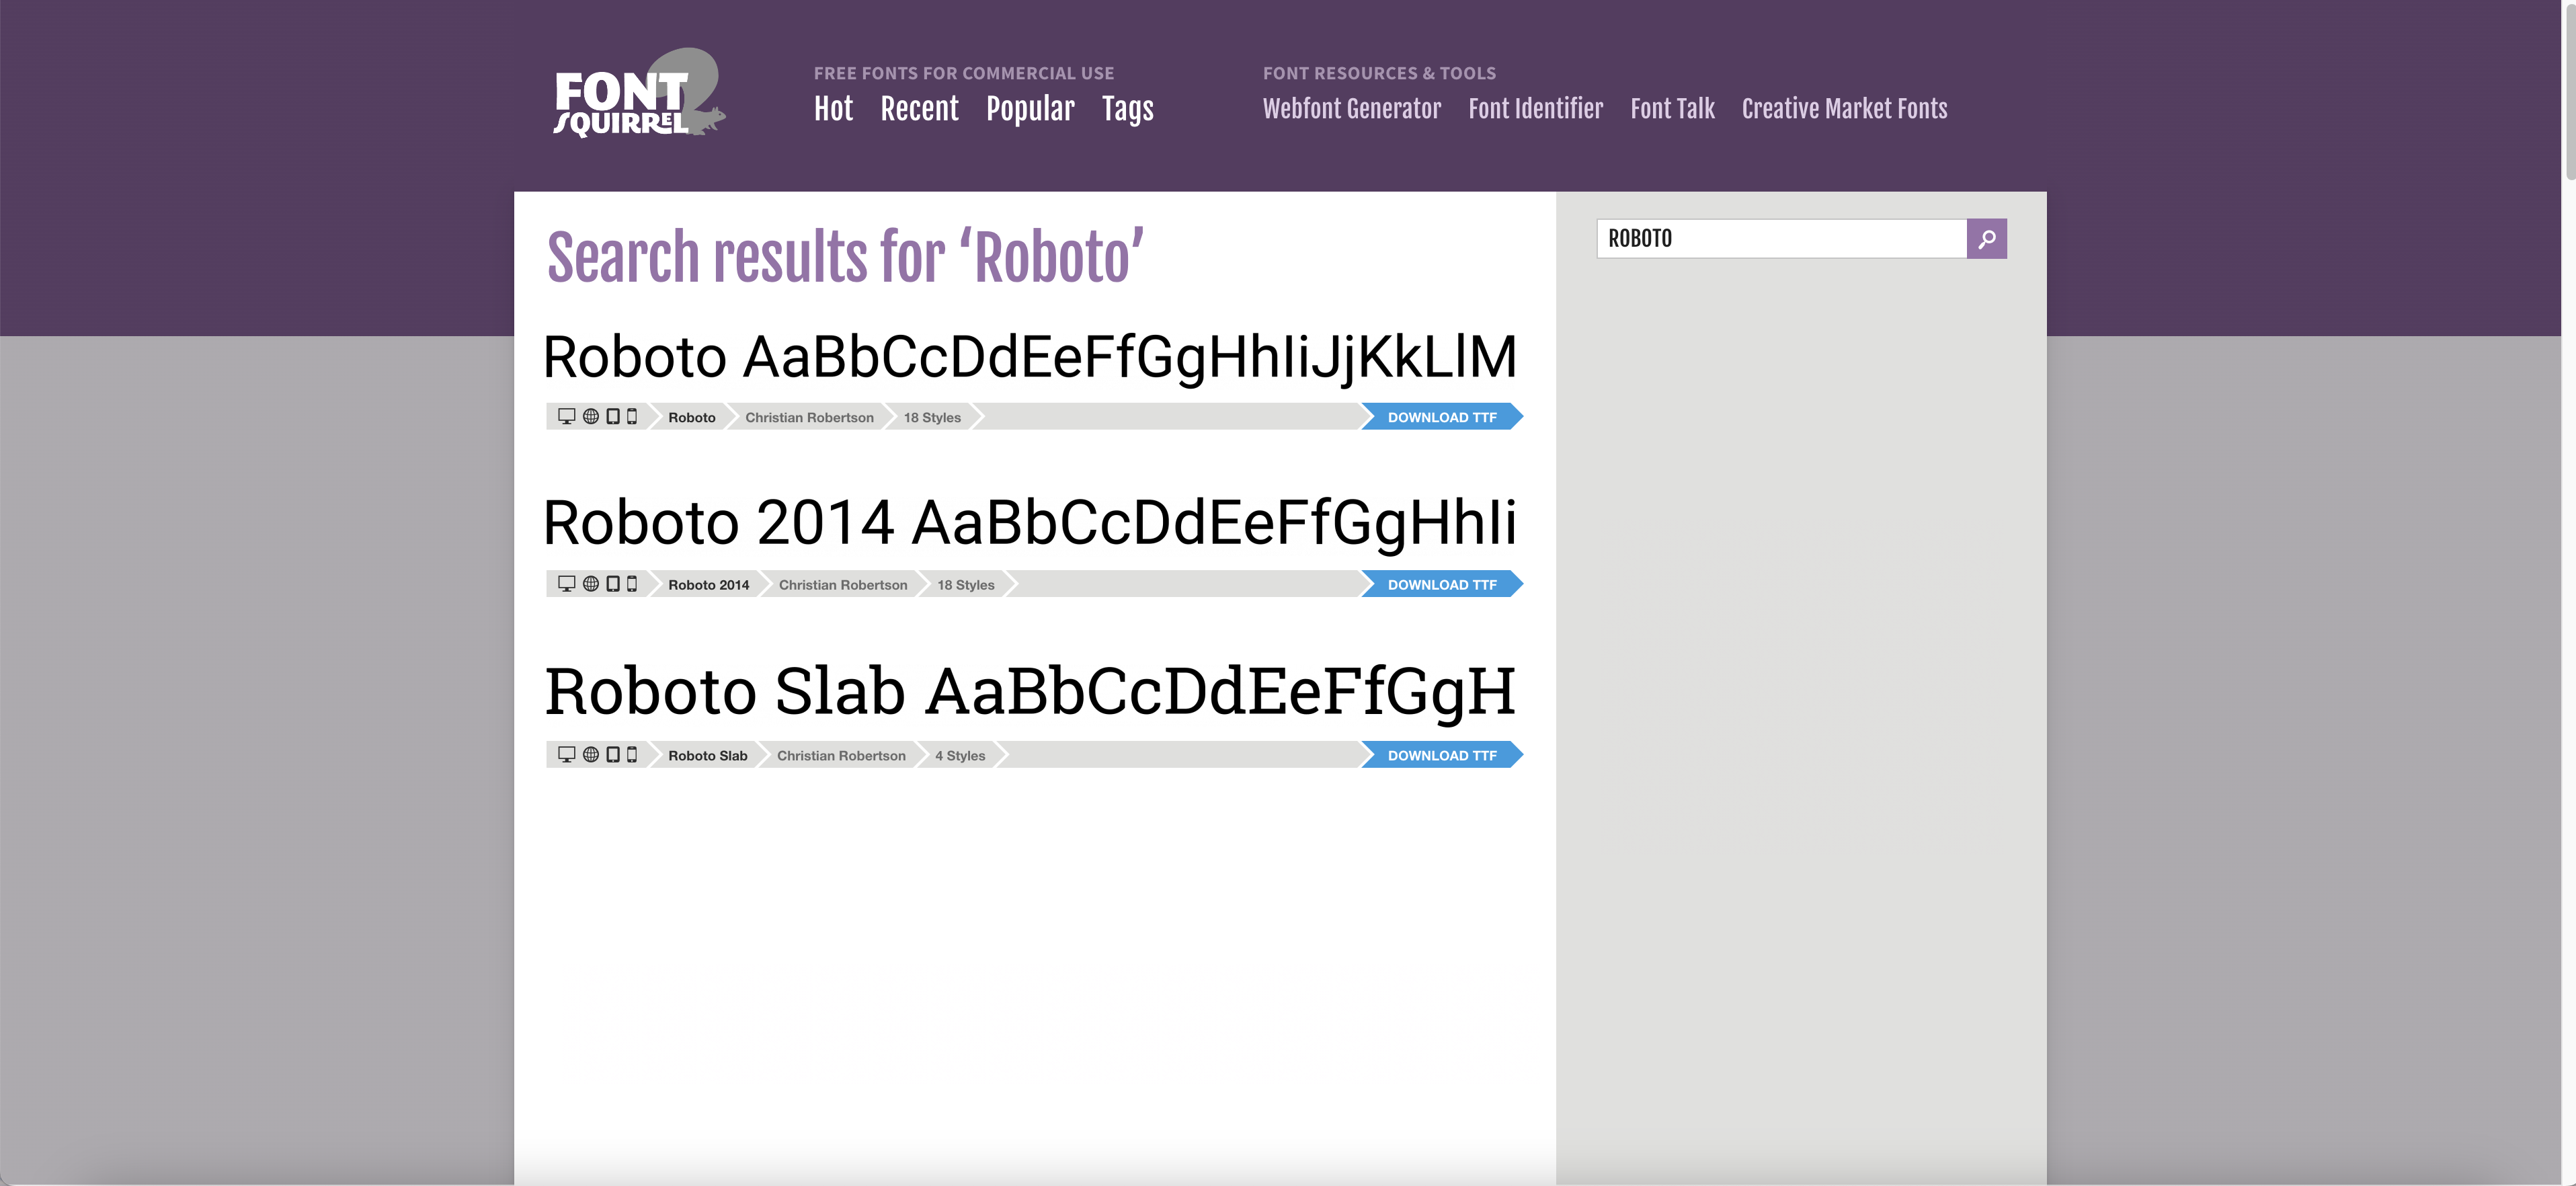Click 18 Styles in Roboto 2014 row

(966, 584)
